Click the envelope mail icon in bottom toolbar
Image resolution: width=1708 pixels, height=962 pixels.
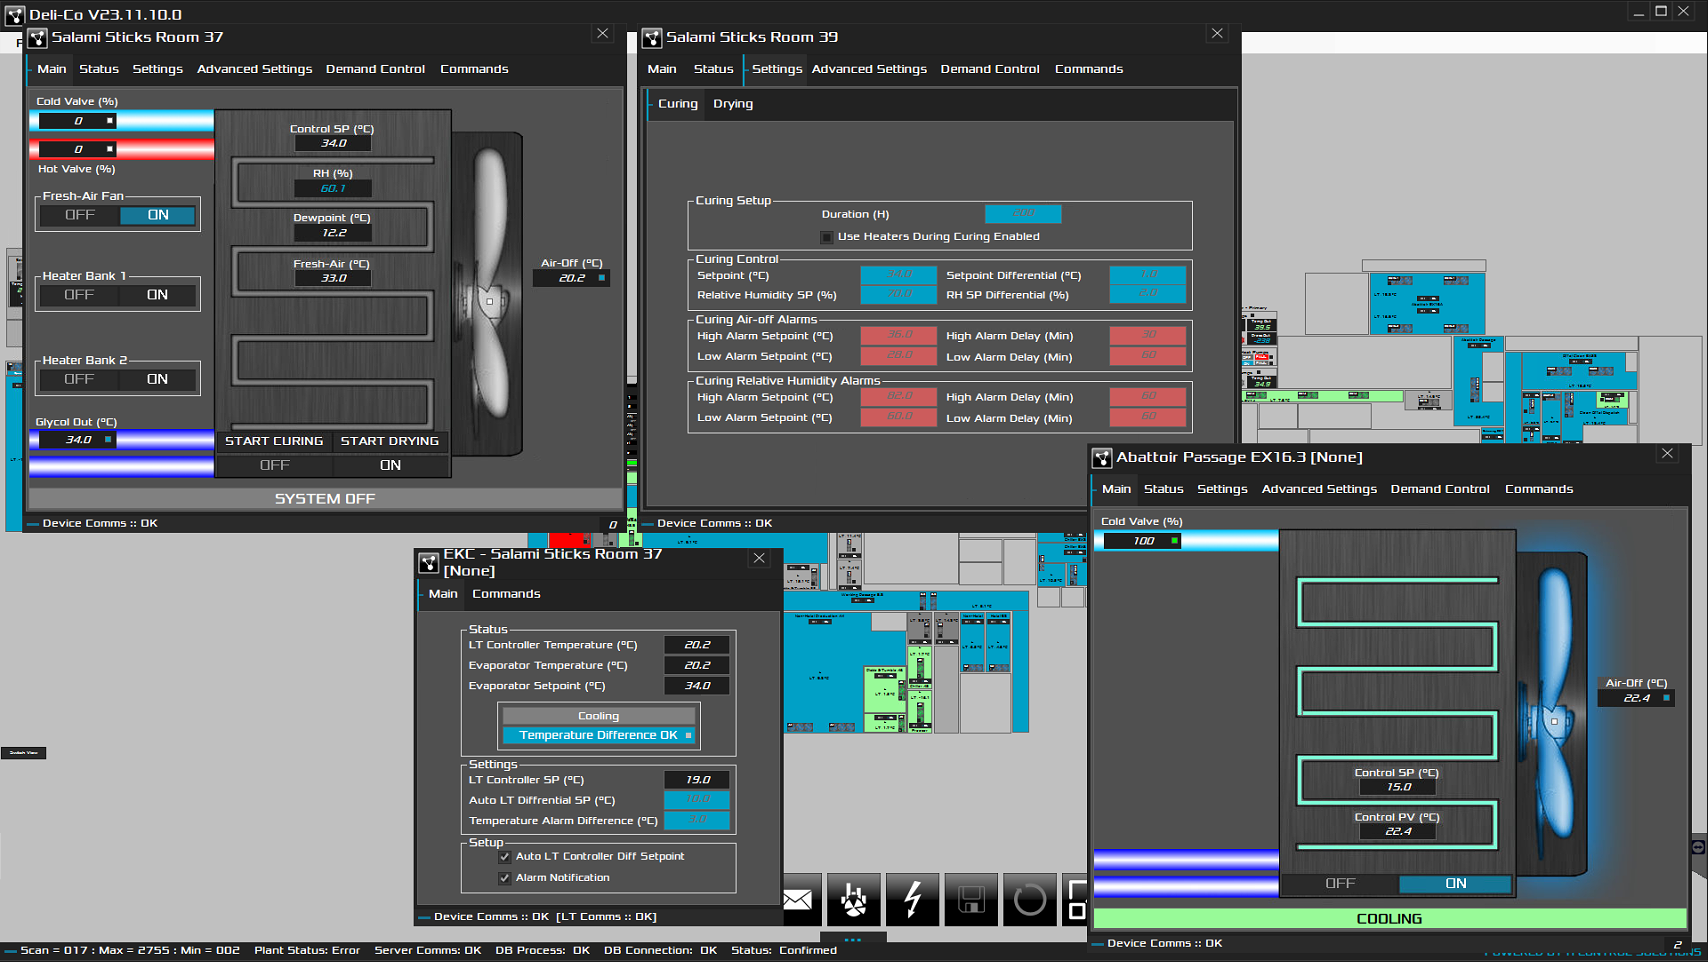point(798,899)
